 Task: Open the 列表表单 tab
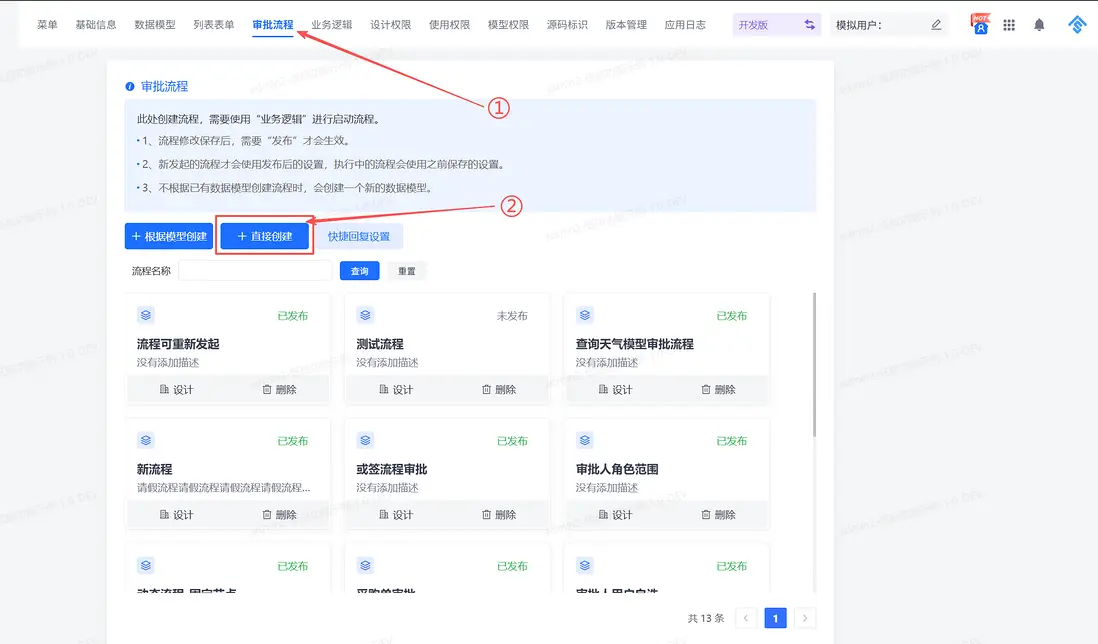(x=214, y=24)
